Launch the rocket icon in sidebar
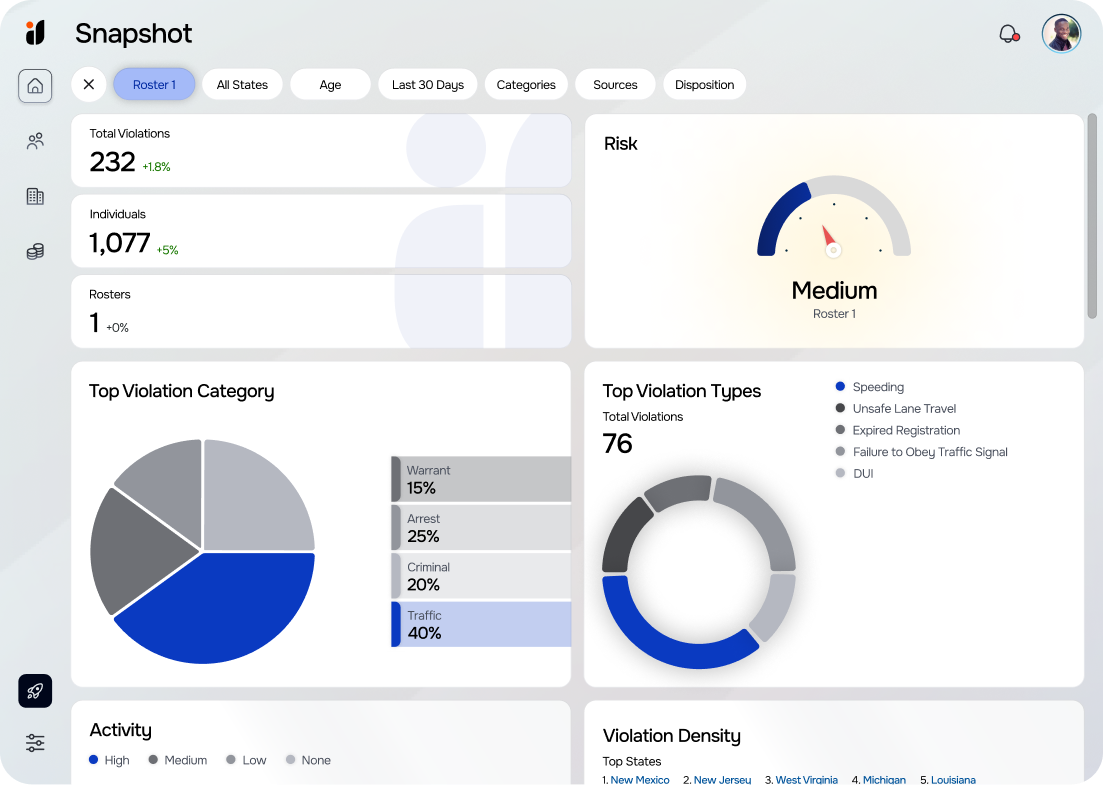1103x785 pixels. point(35,691)
